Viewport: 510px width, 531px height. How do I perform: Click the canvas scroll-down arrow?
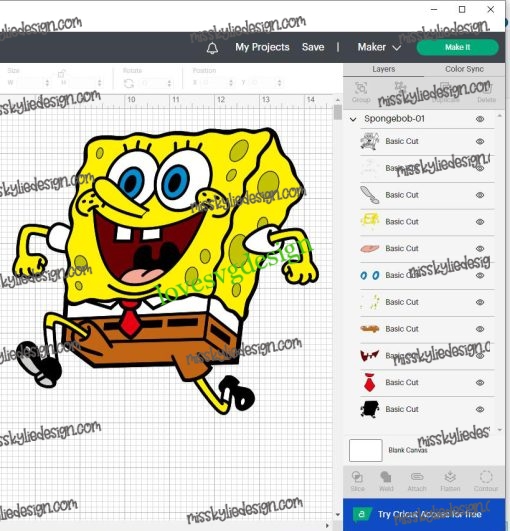pos(338,515)
